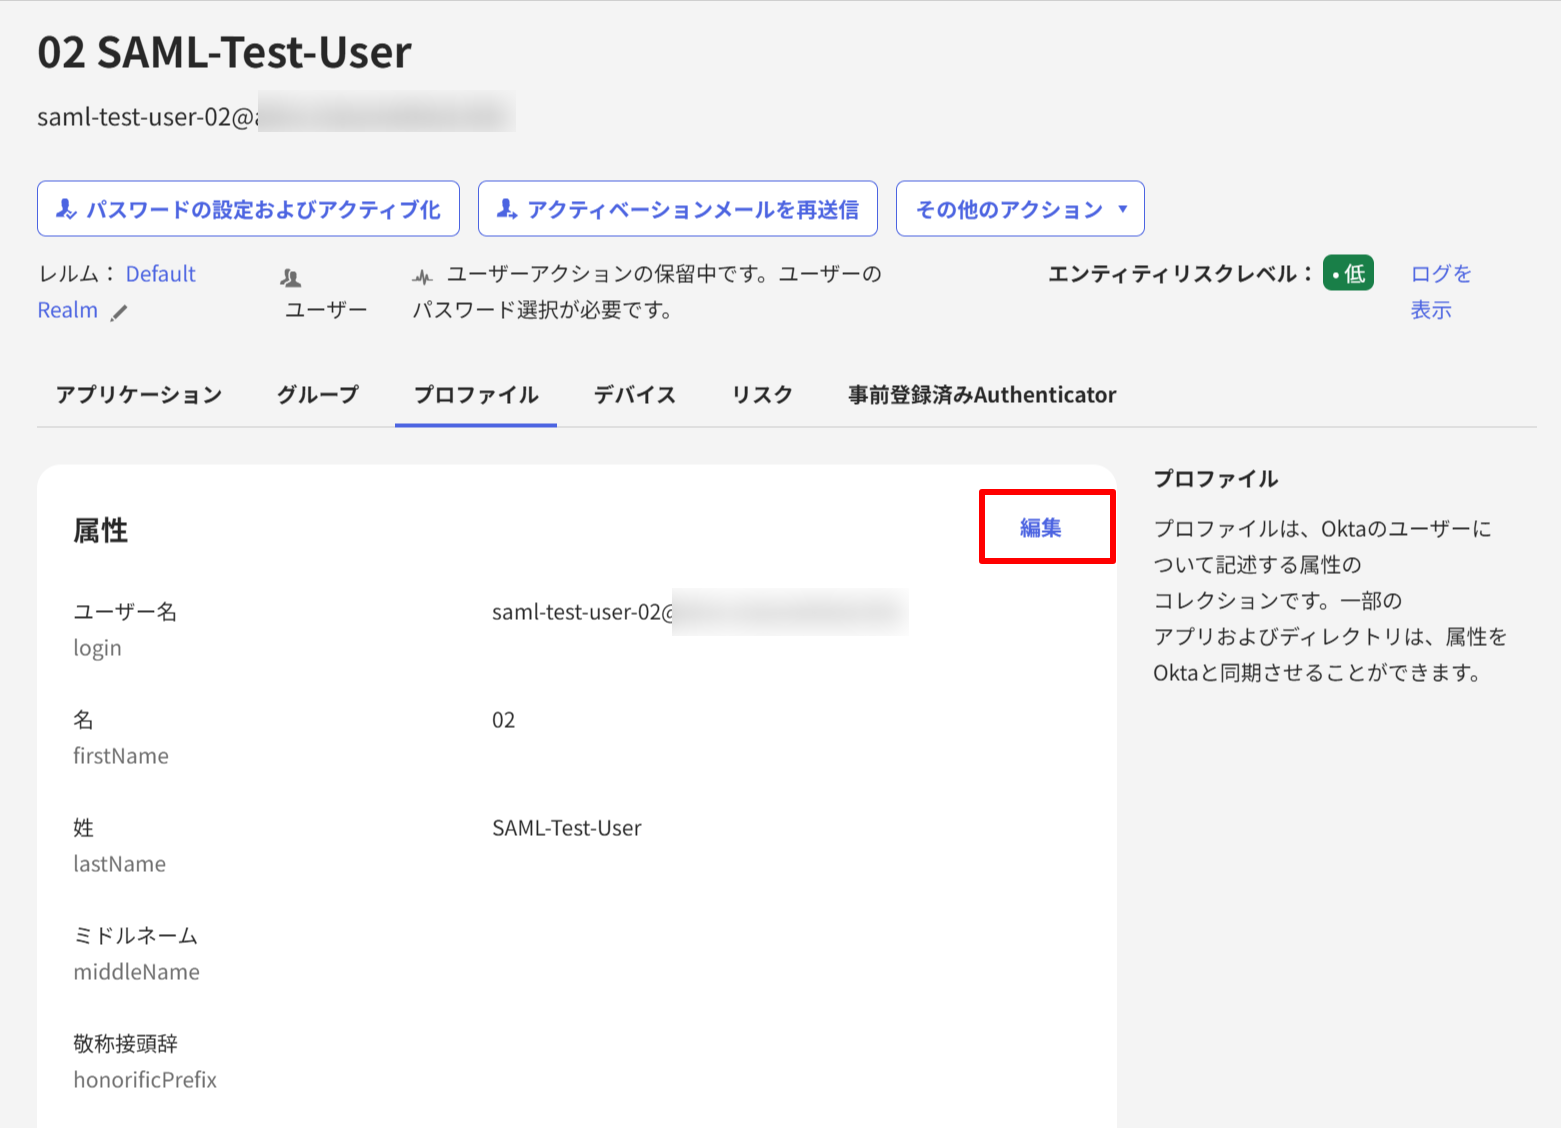This screenshot has height=1128, width=1561.
Task: Expand the その他のアクション dropdown
Action: 1019,208
